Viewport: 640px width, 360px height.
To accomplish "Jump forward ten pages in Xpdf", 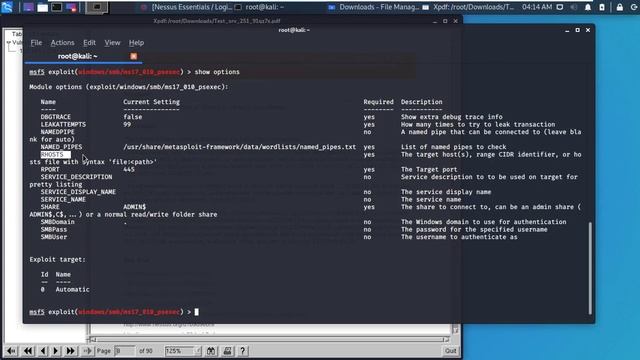I will [71, 351].
